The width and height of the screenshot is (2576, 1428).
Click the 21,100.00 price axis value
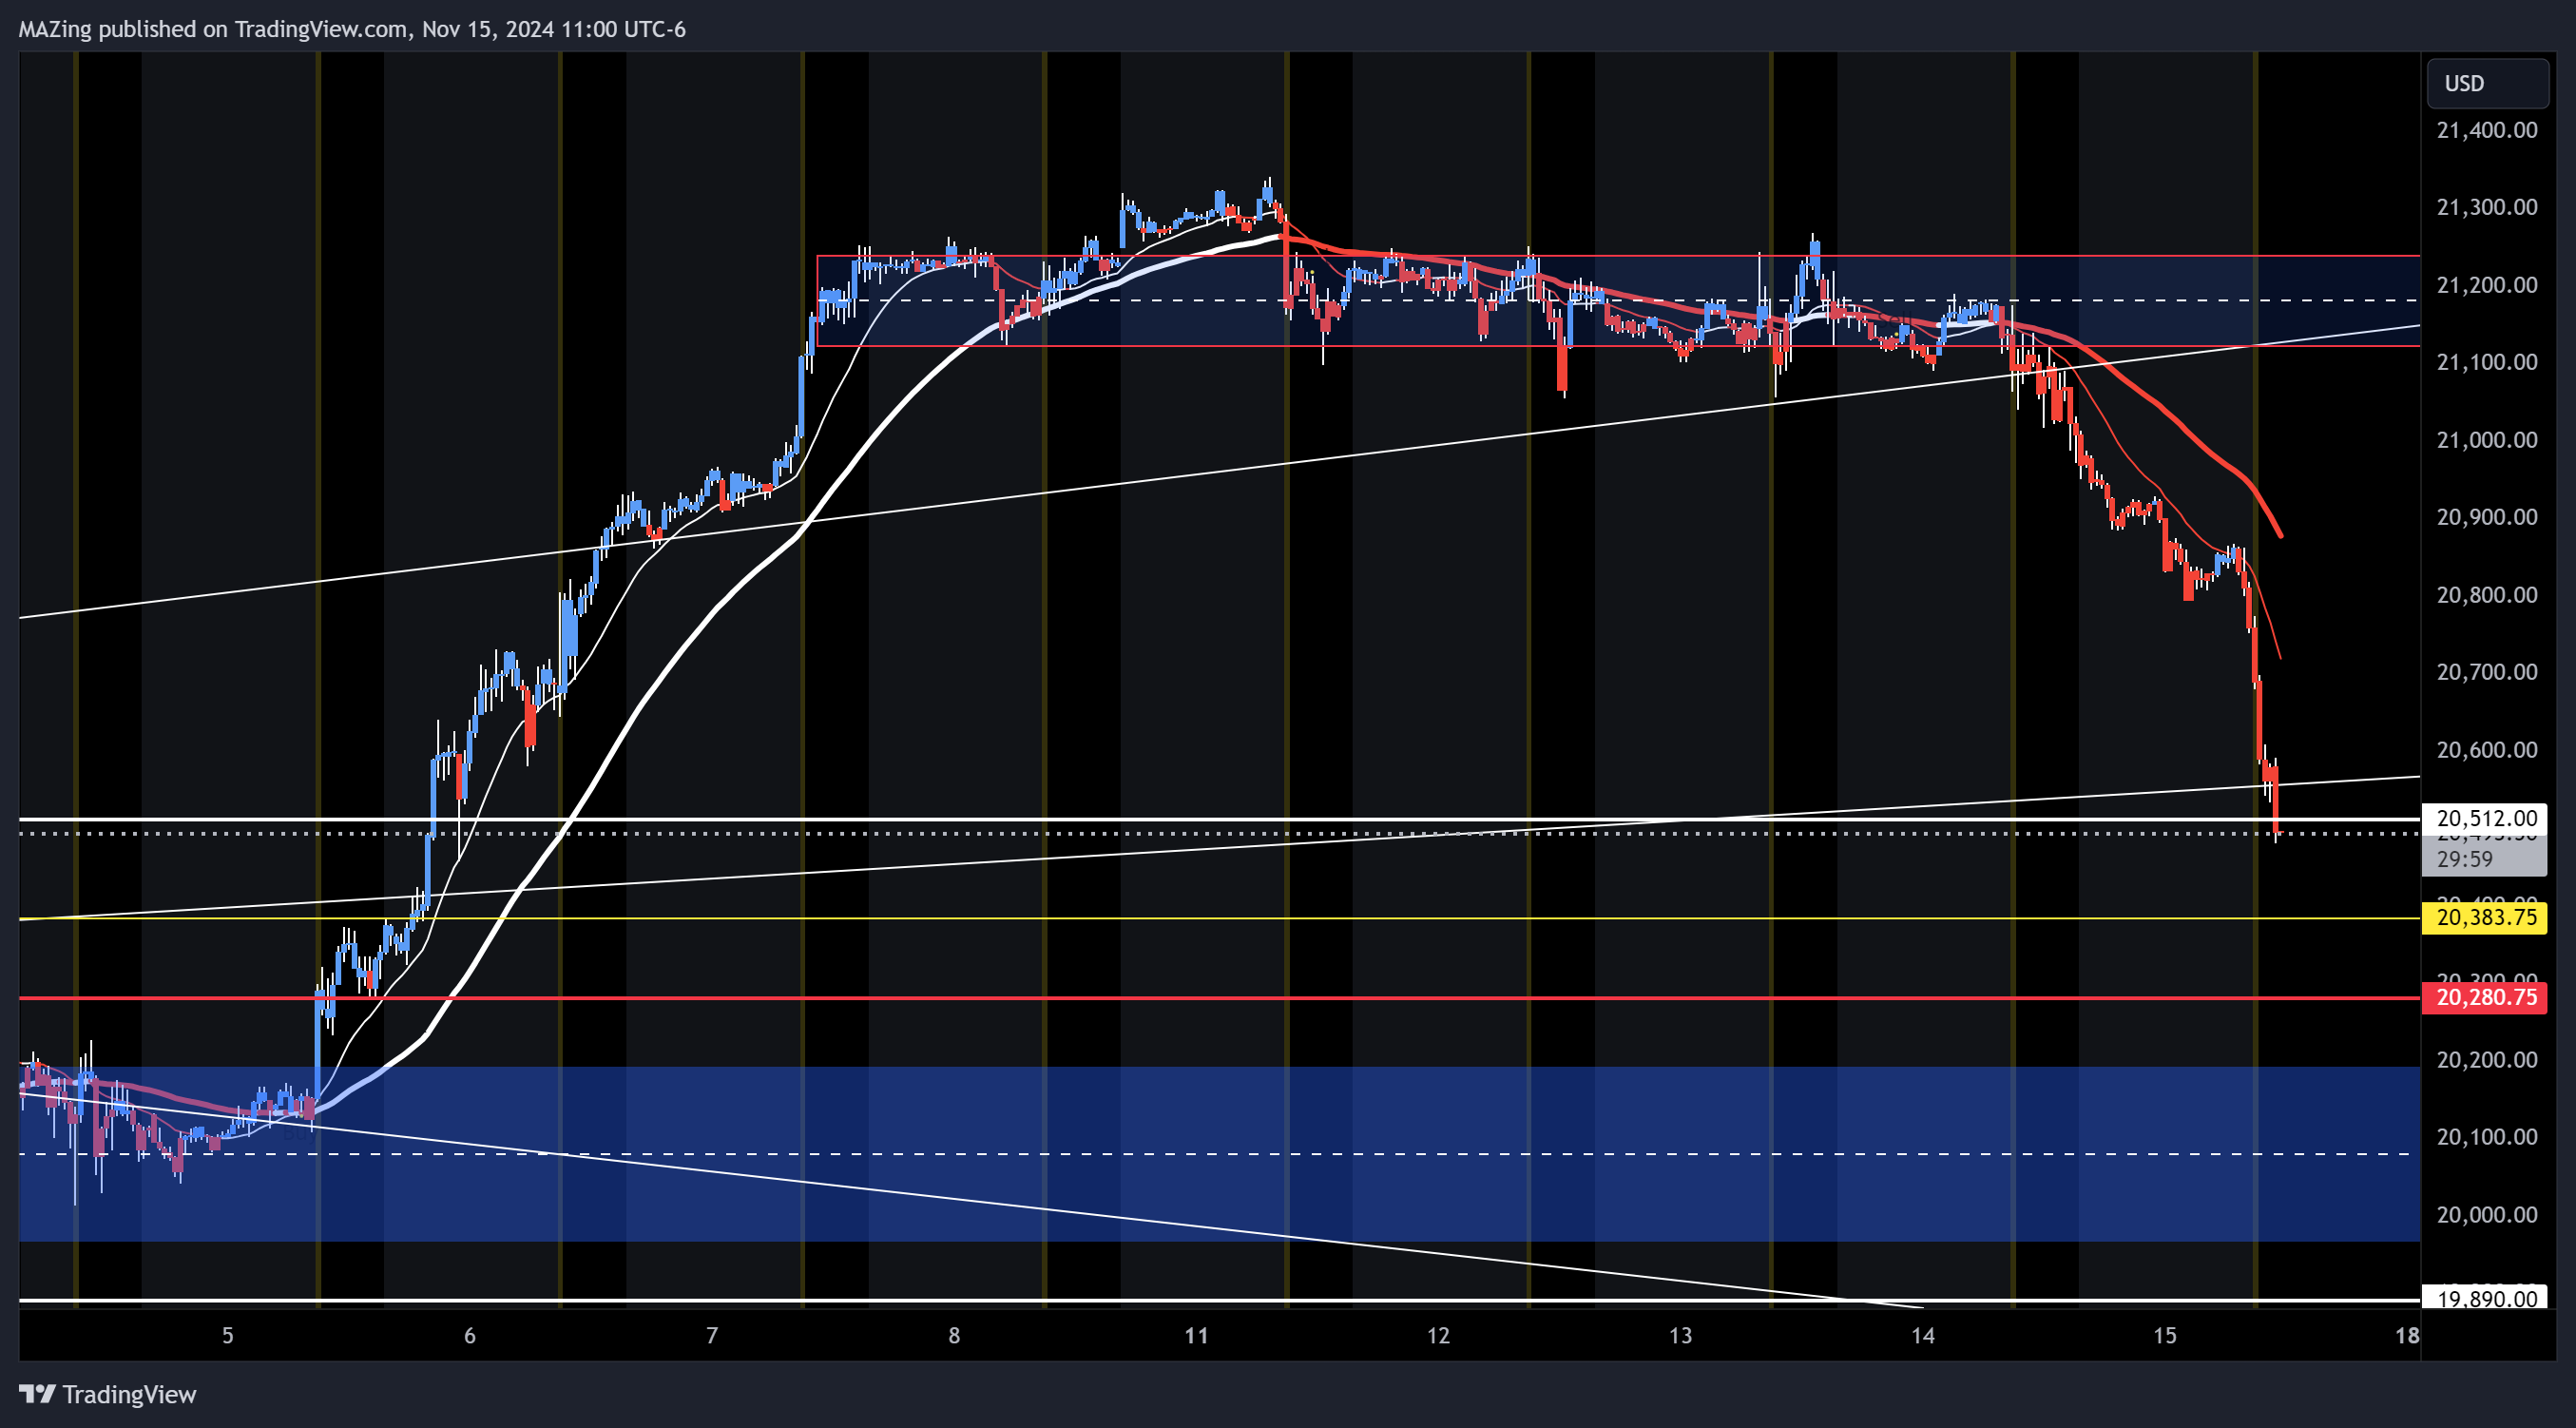click(x=2486, y=362)
